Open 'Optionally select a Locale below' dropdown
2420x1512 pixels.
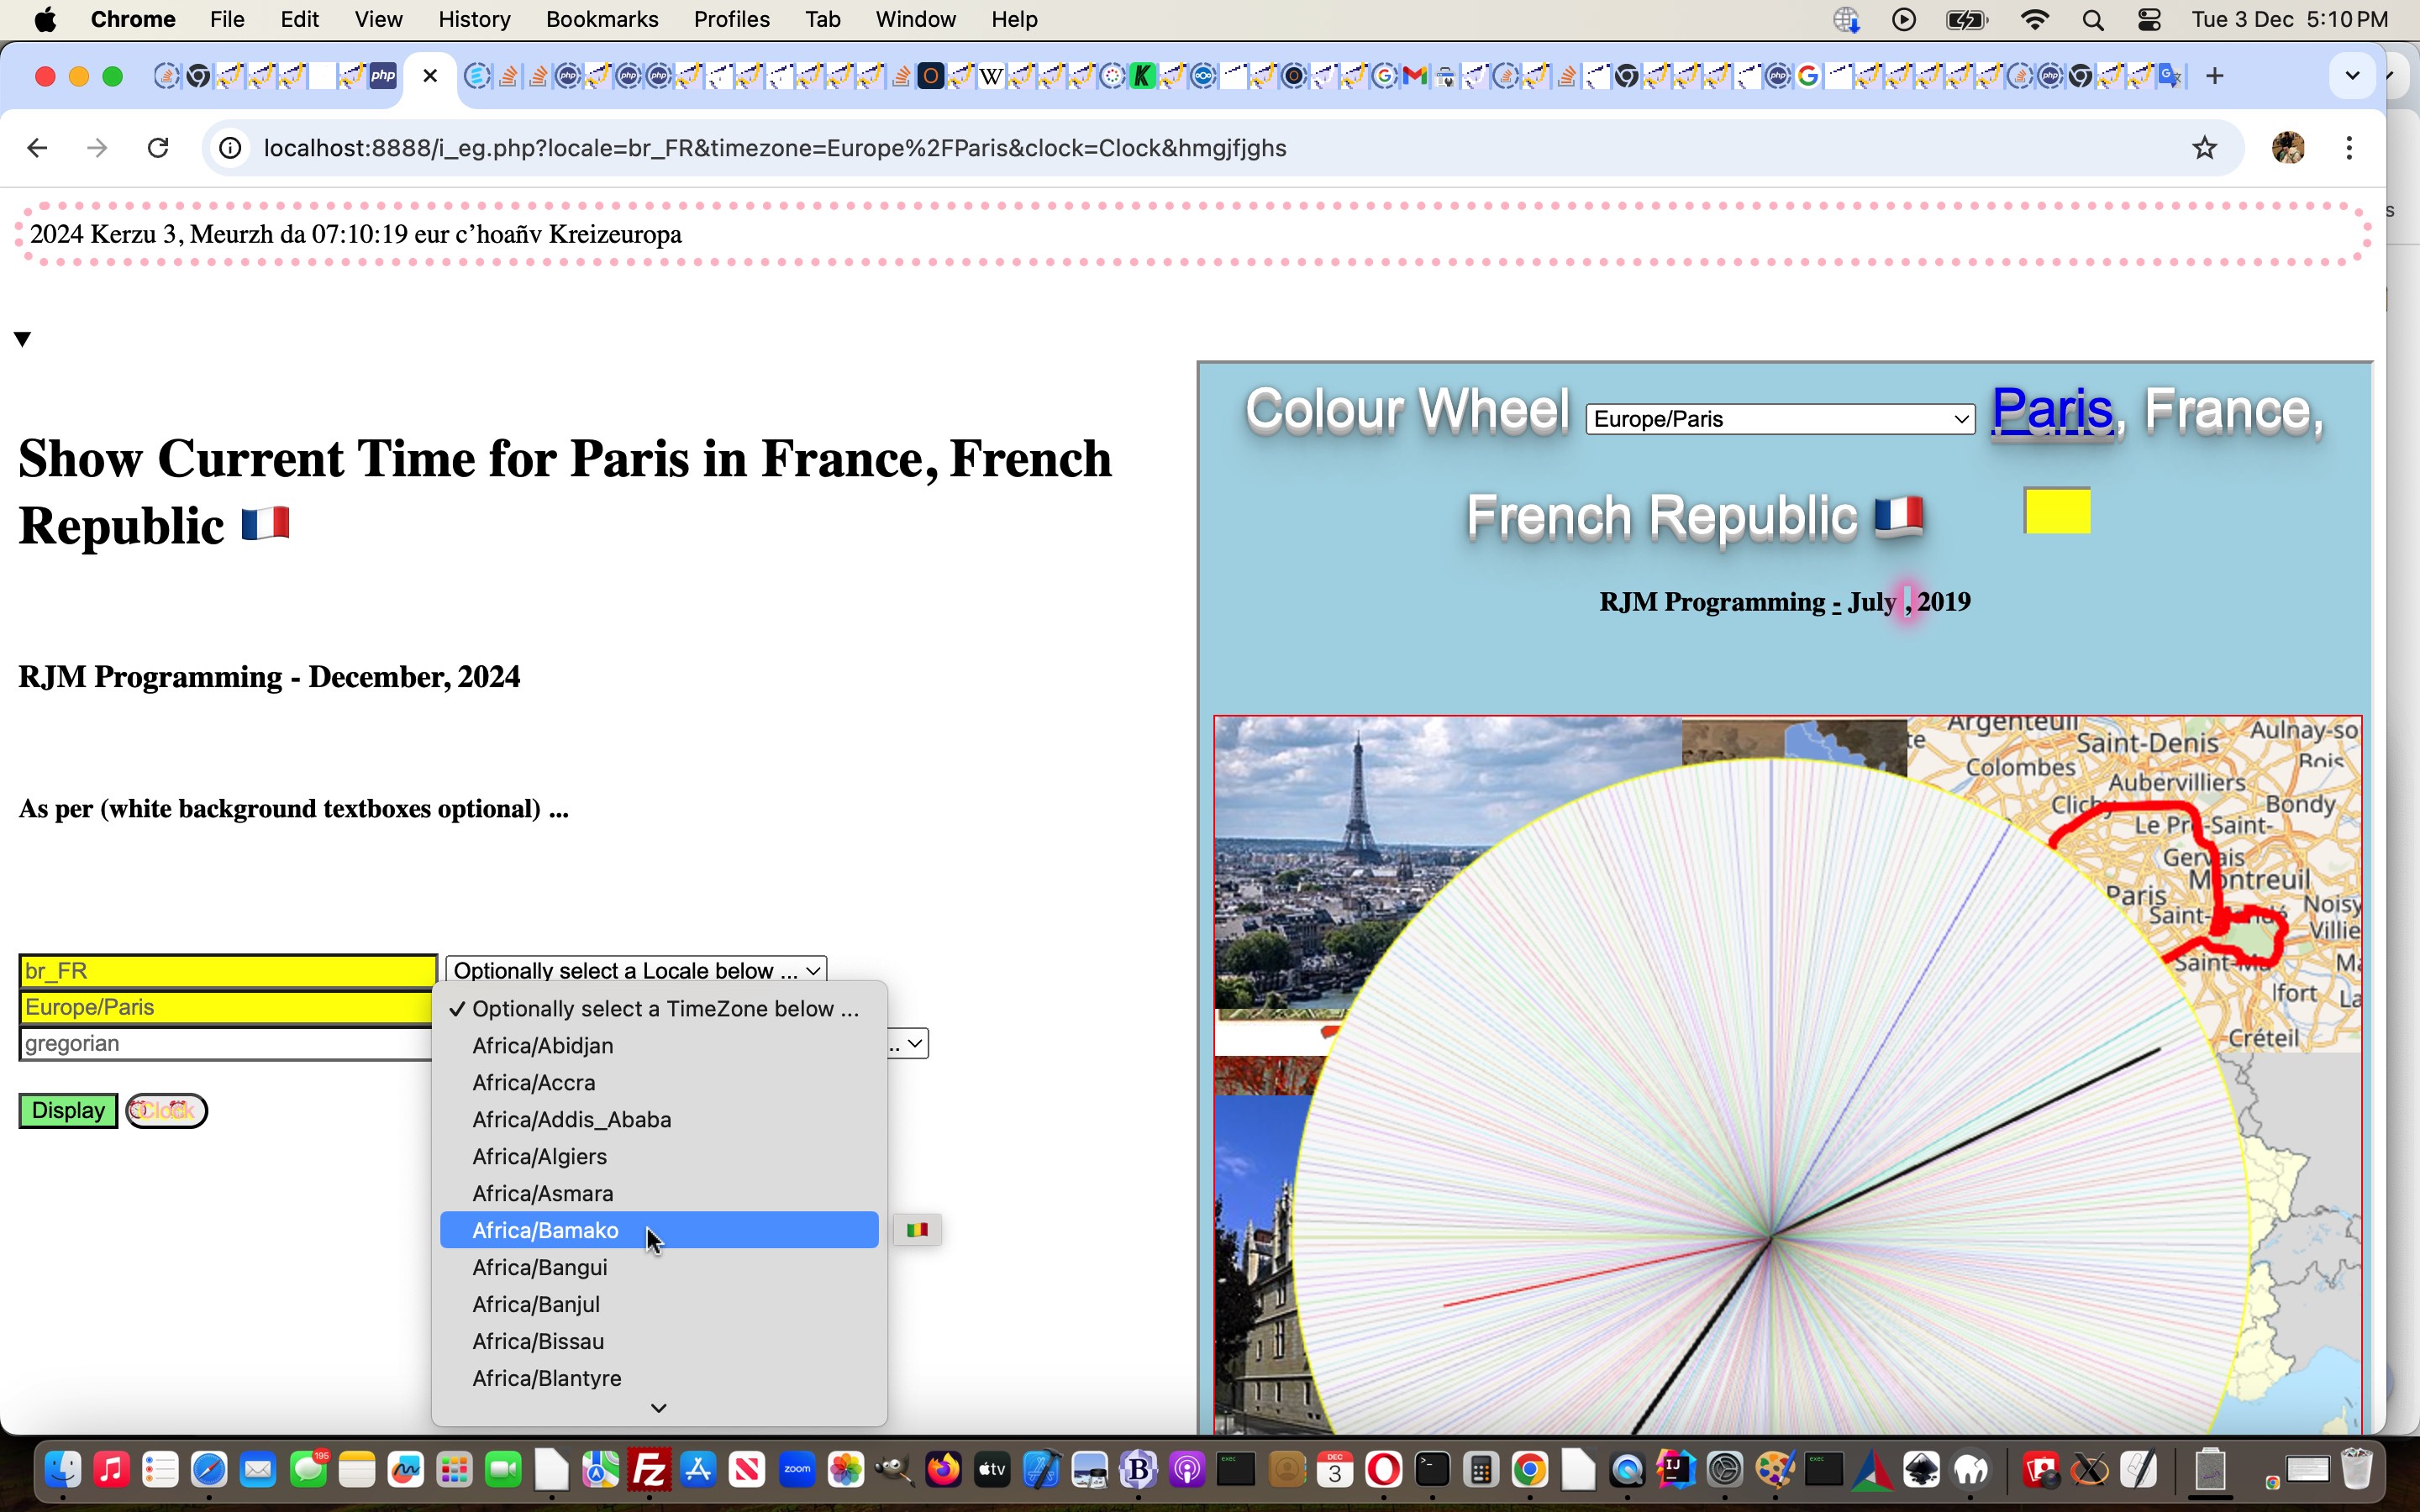tap(637, 970)
